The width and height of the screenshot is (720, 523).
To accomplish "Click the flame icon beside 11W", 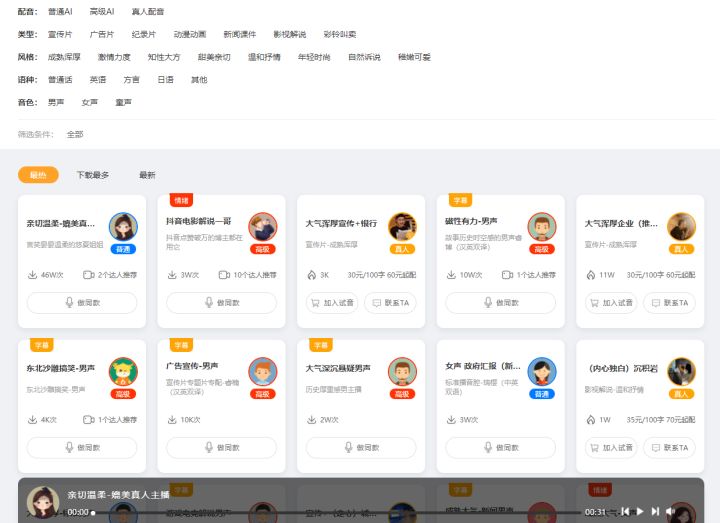I will (590, 274).
